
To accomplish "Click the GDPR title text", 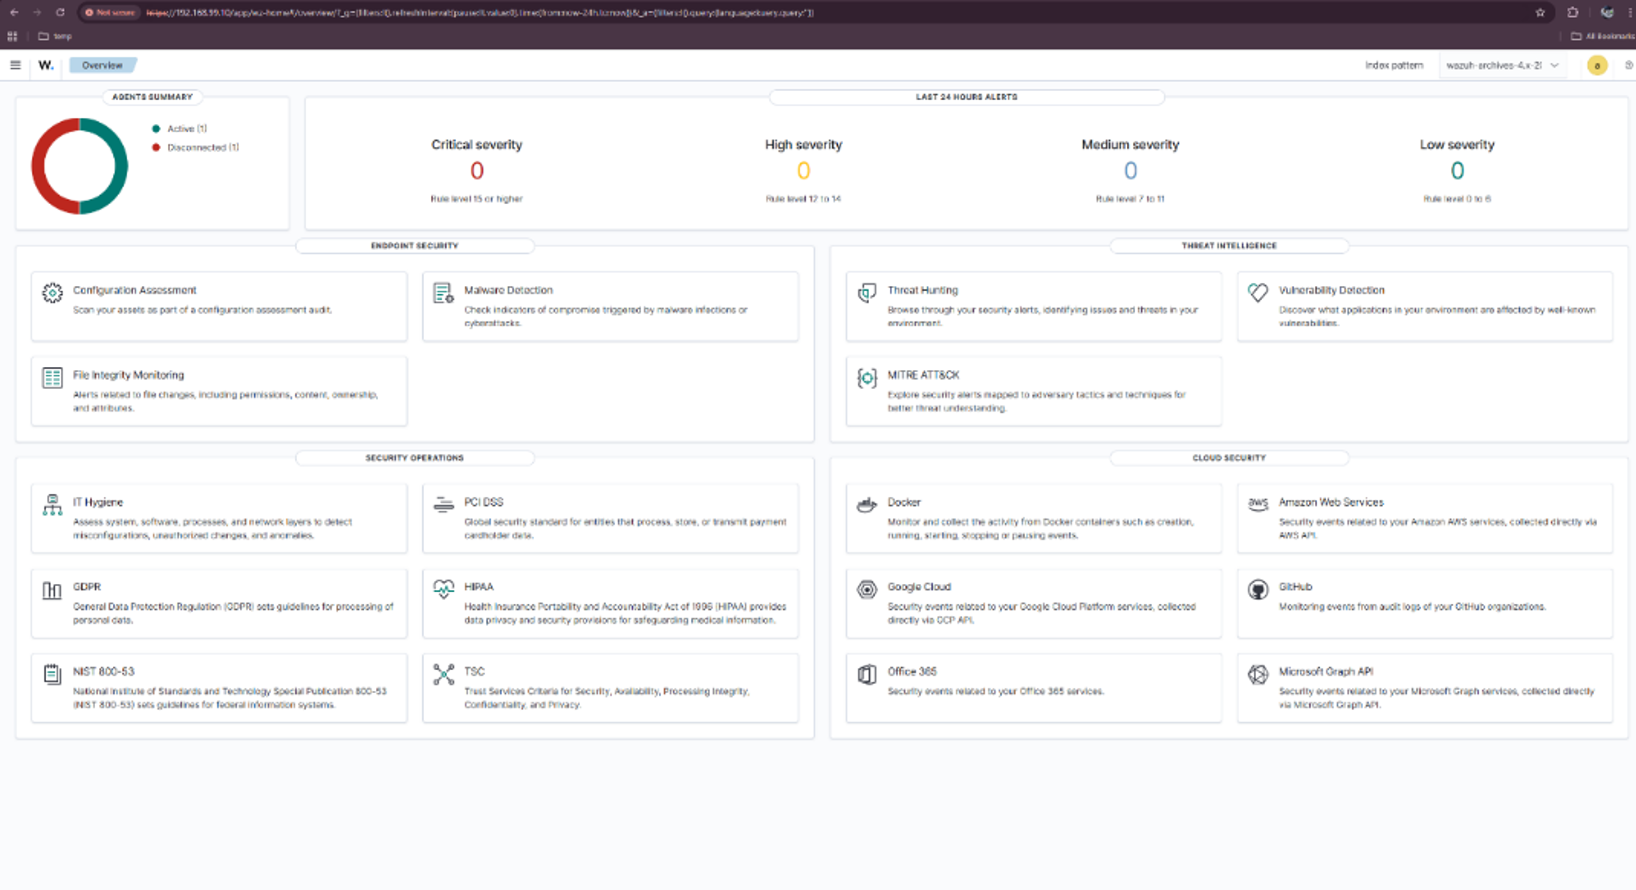I will coord(87,587).
